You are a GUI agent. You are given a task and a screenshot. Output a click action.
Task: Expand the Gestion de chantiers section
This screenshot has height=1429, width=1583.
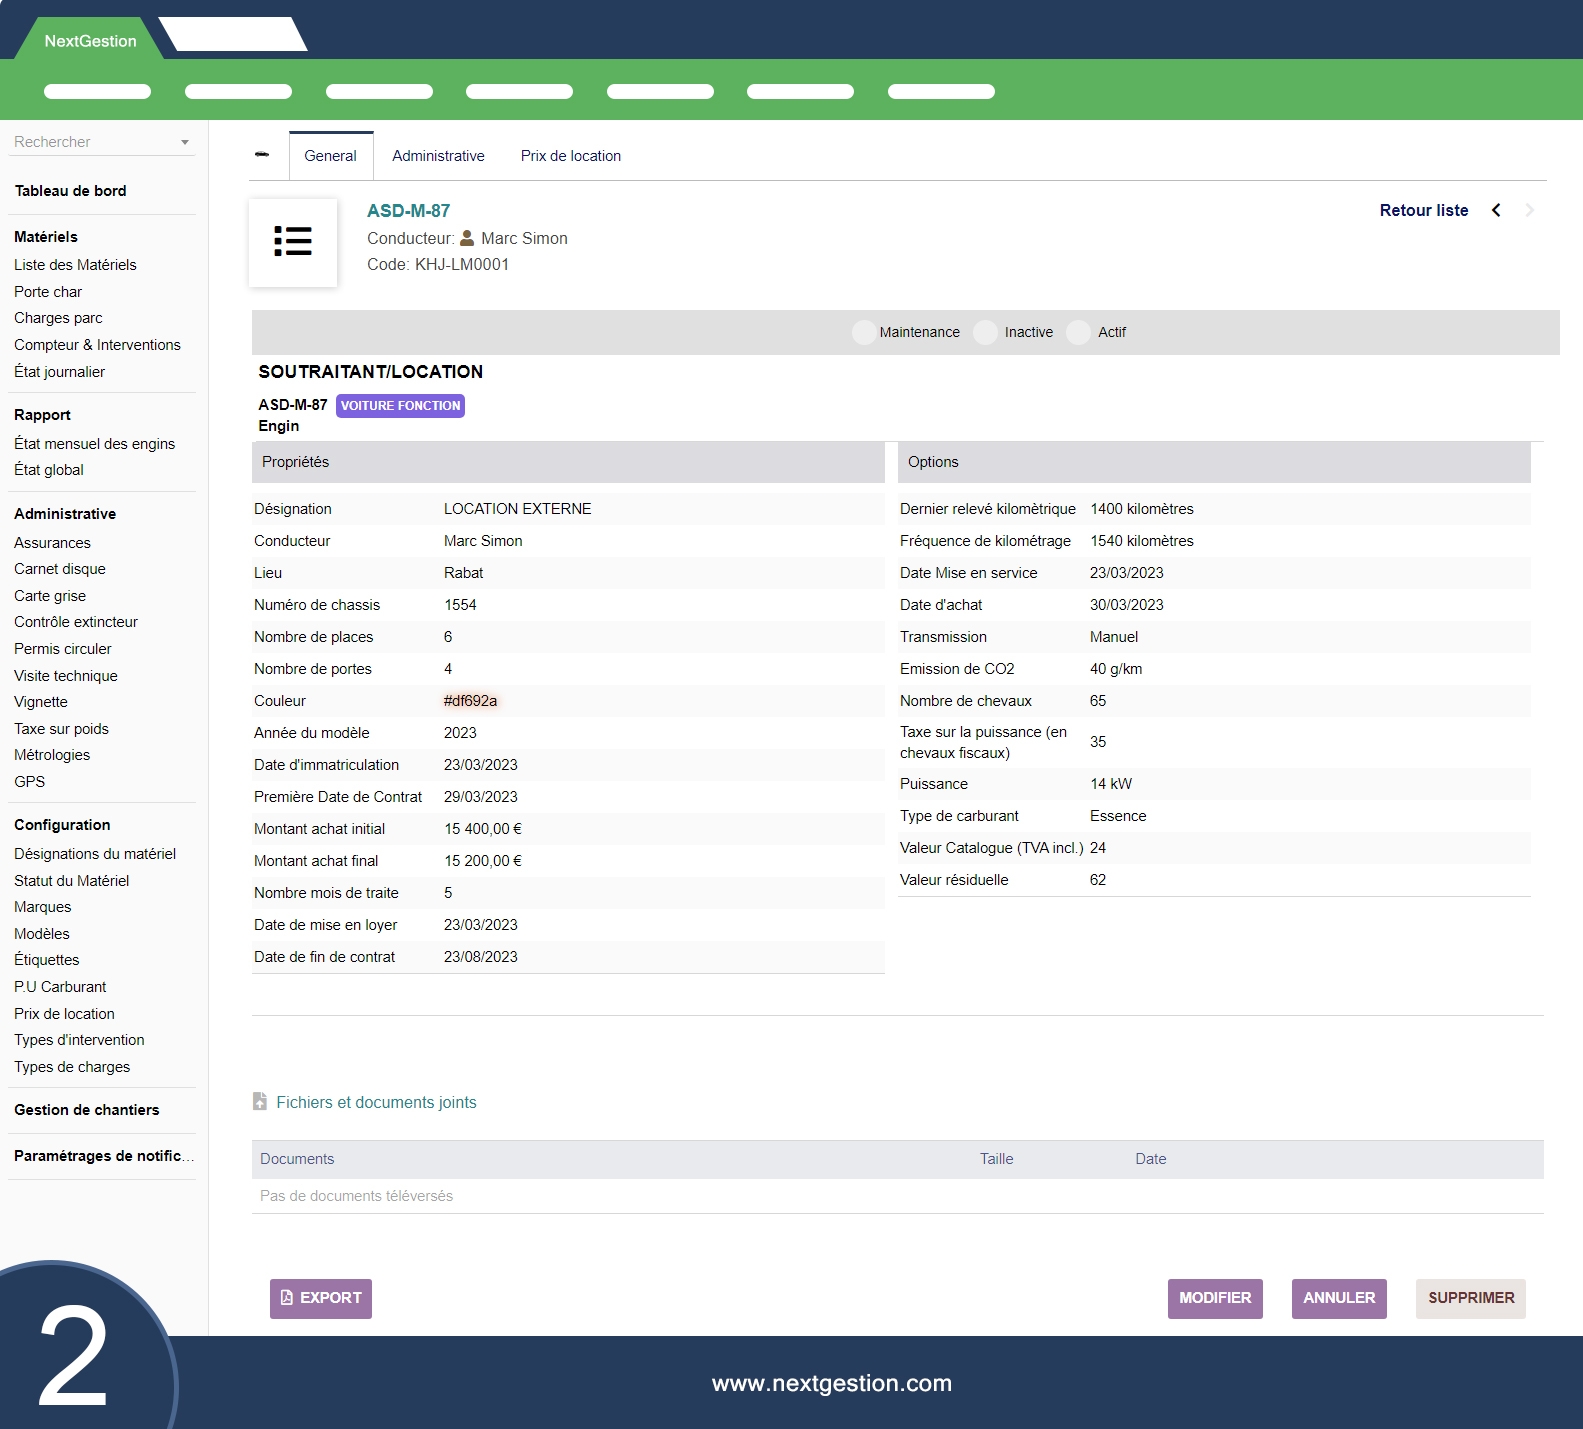click(x=87, y=1110)
